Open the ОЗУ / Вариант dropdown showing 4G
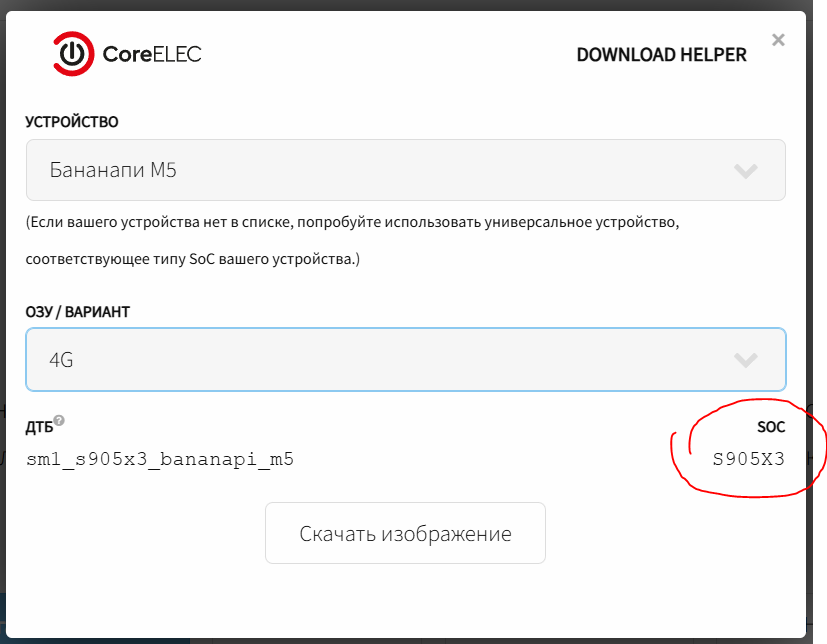The height and width of the screenshot is (644, 827). [x=405, y=359]
